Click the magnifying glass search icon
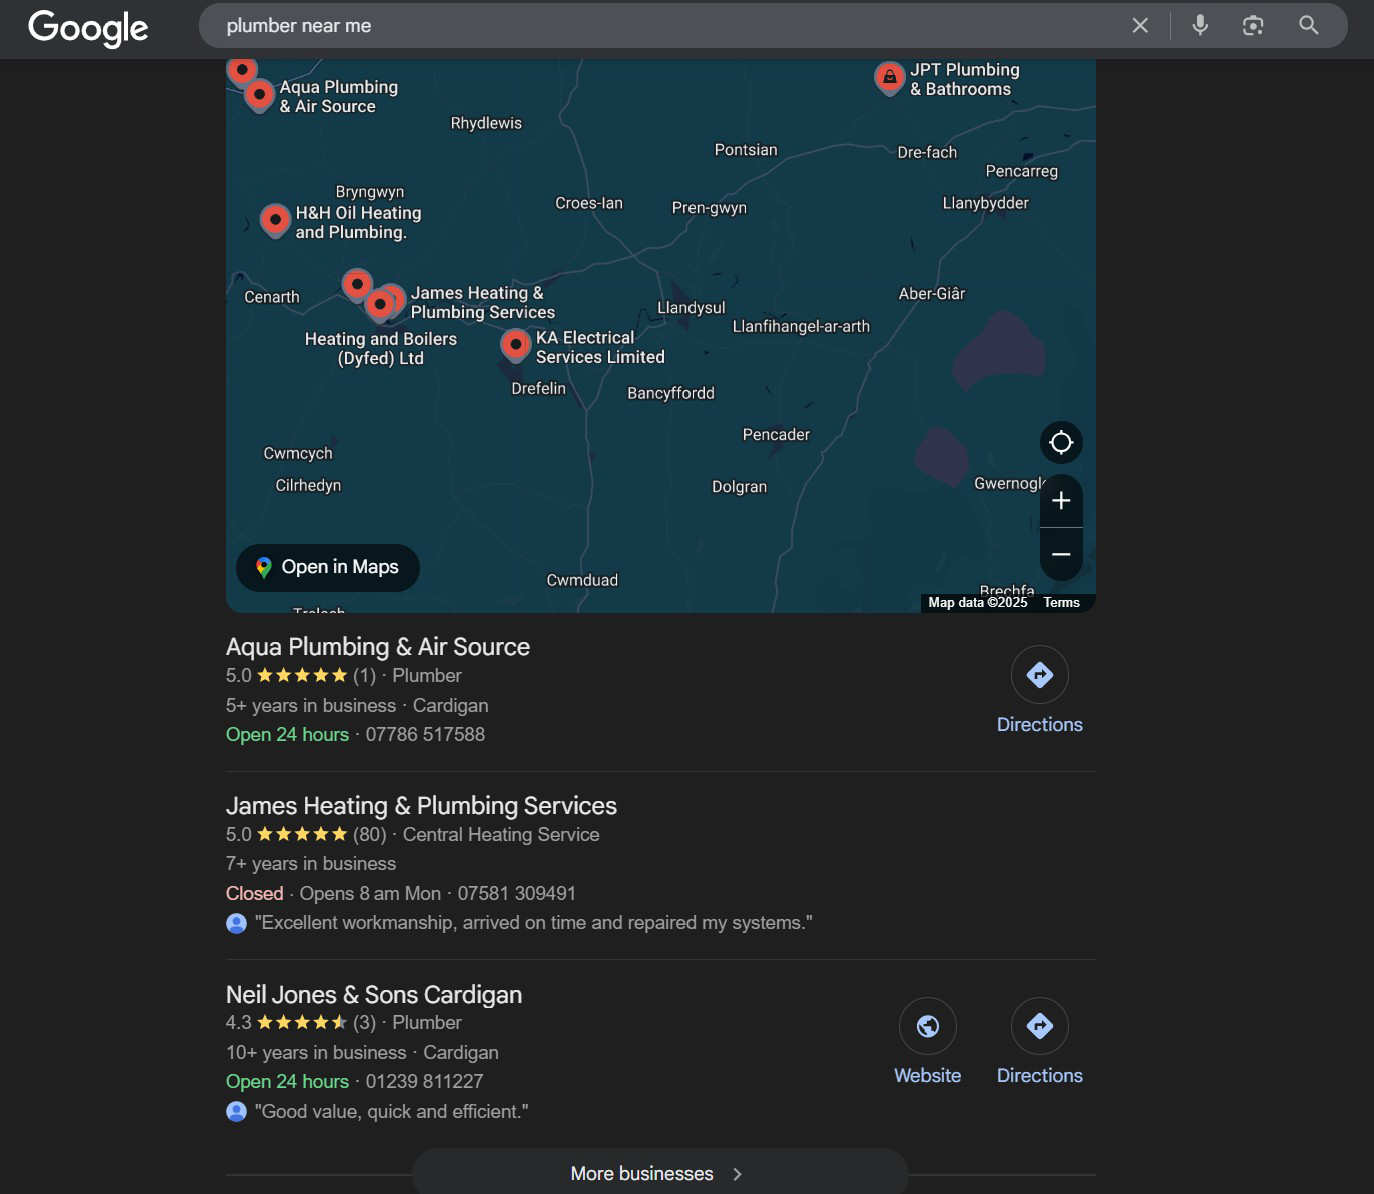Viewport: 1374px width, 1194px height. point(1308,26)
